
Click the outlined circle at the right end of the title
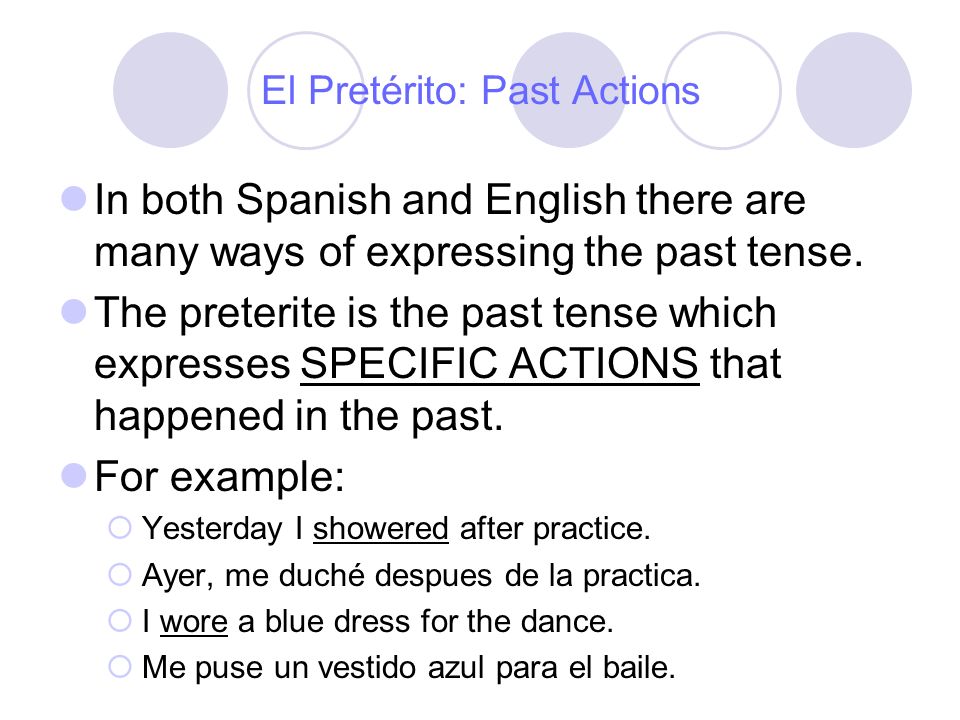(x=722, y=90)
